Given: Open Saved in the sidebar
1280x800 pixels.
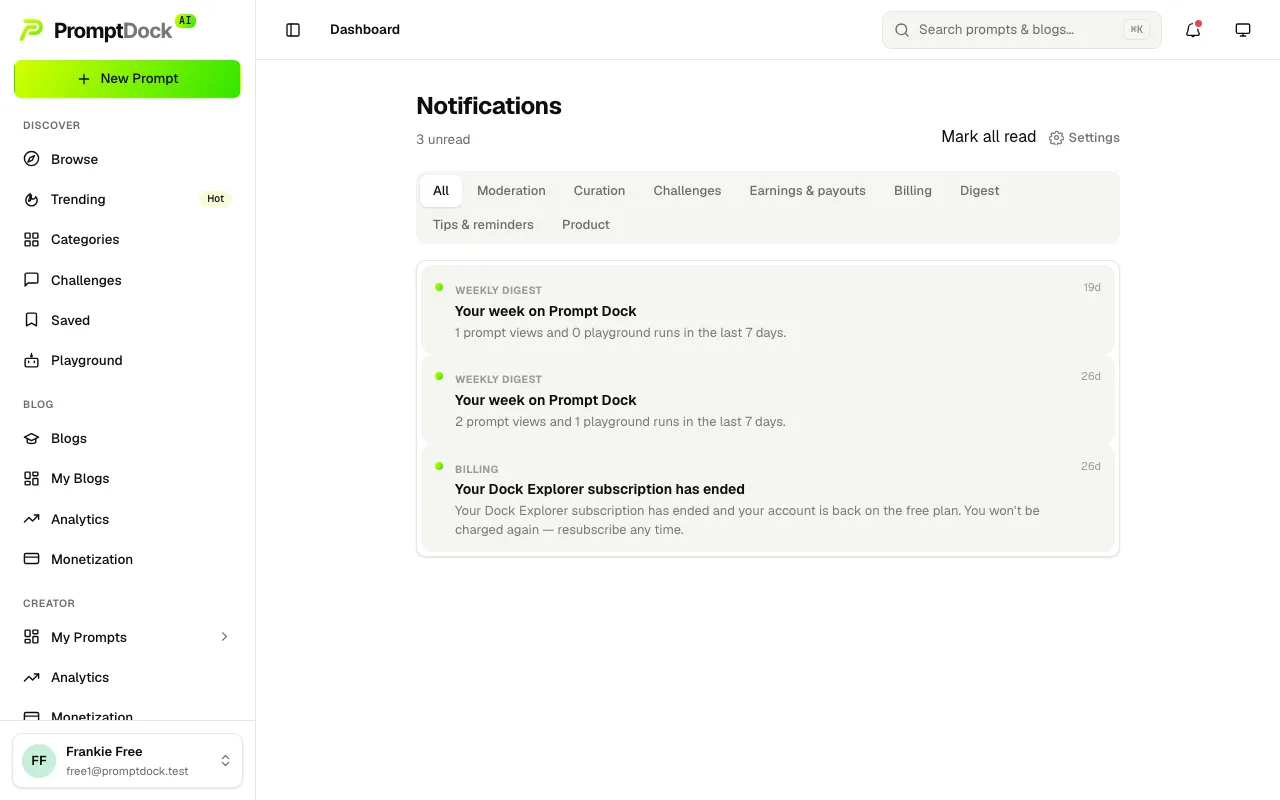Looking at the screenshot, I should [x=127, y=320].
